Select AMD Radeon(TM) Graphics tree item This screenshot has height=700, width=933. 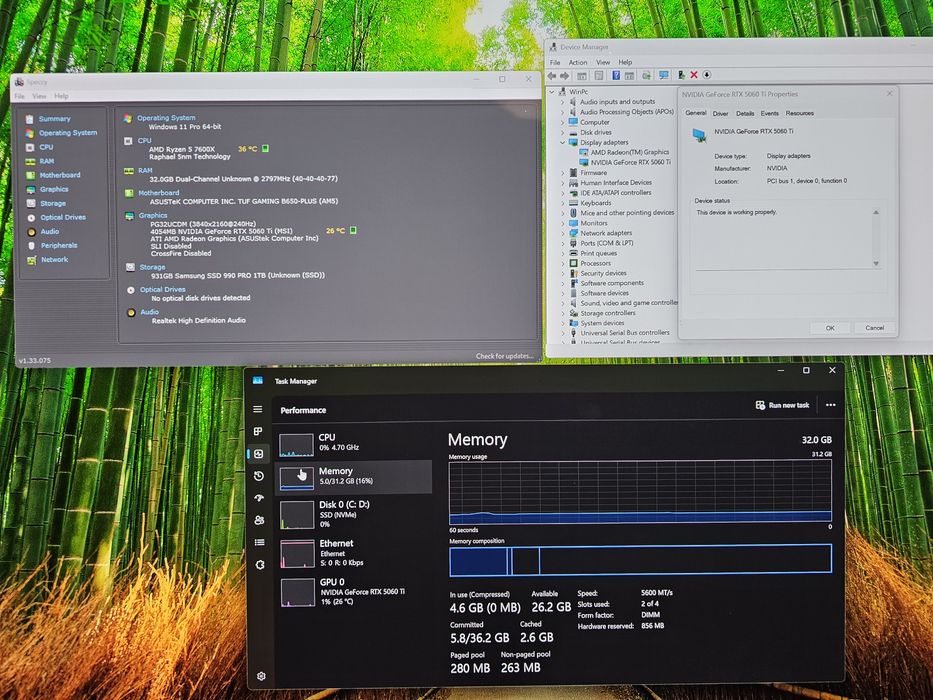tap(625, 152)
